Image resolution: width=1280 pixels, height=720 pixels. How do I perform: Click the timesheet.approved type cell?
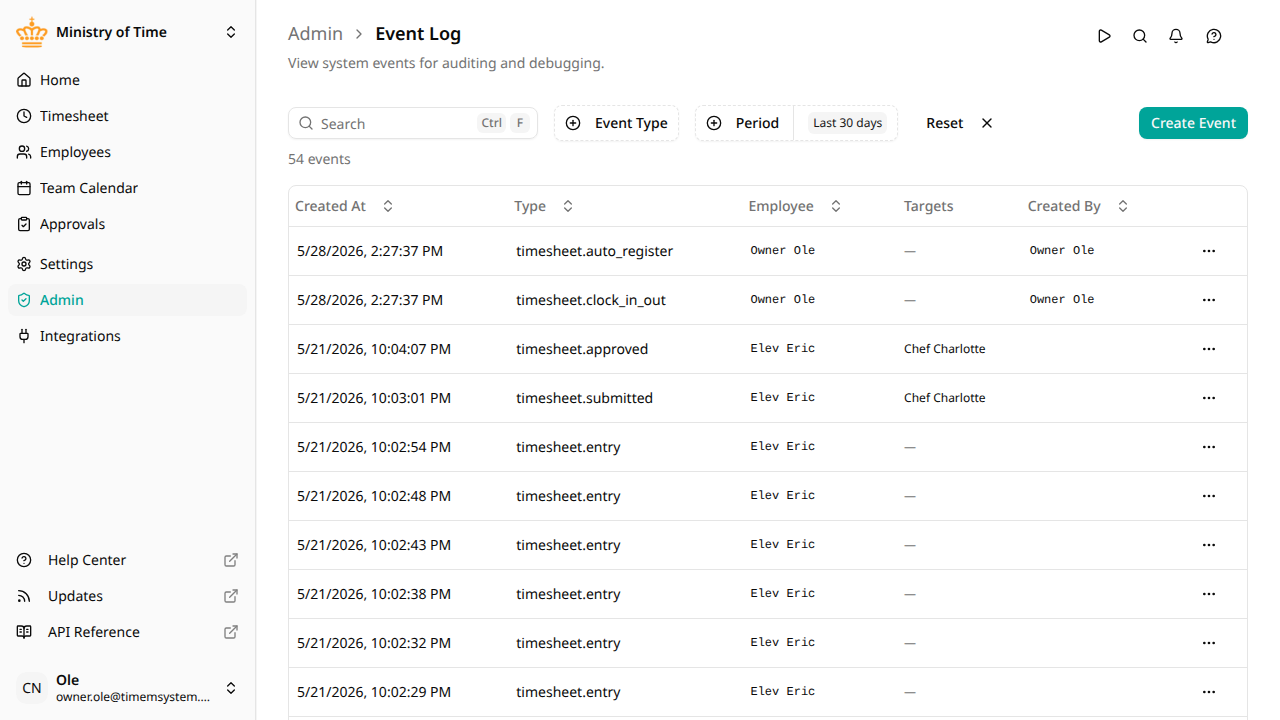(x=582, y=349)
